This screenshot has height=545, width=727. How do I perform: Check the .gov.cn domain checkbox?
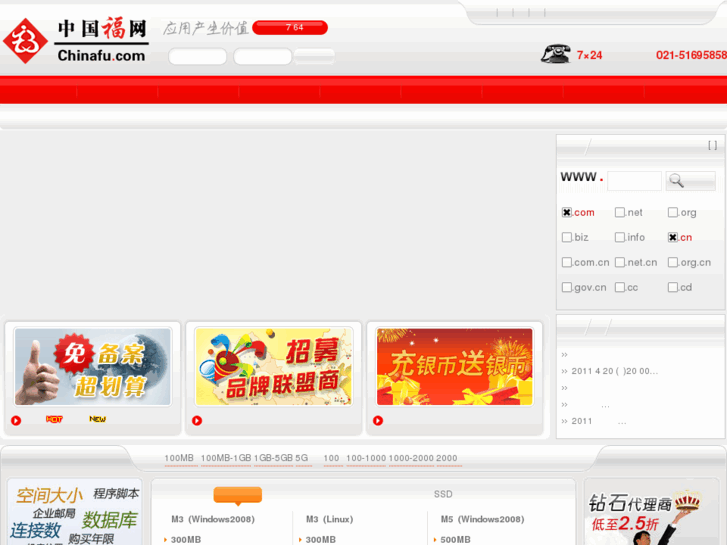[567, 288]
